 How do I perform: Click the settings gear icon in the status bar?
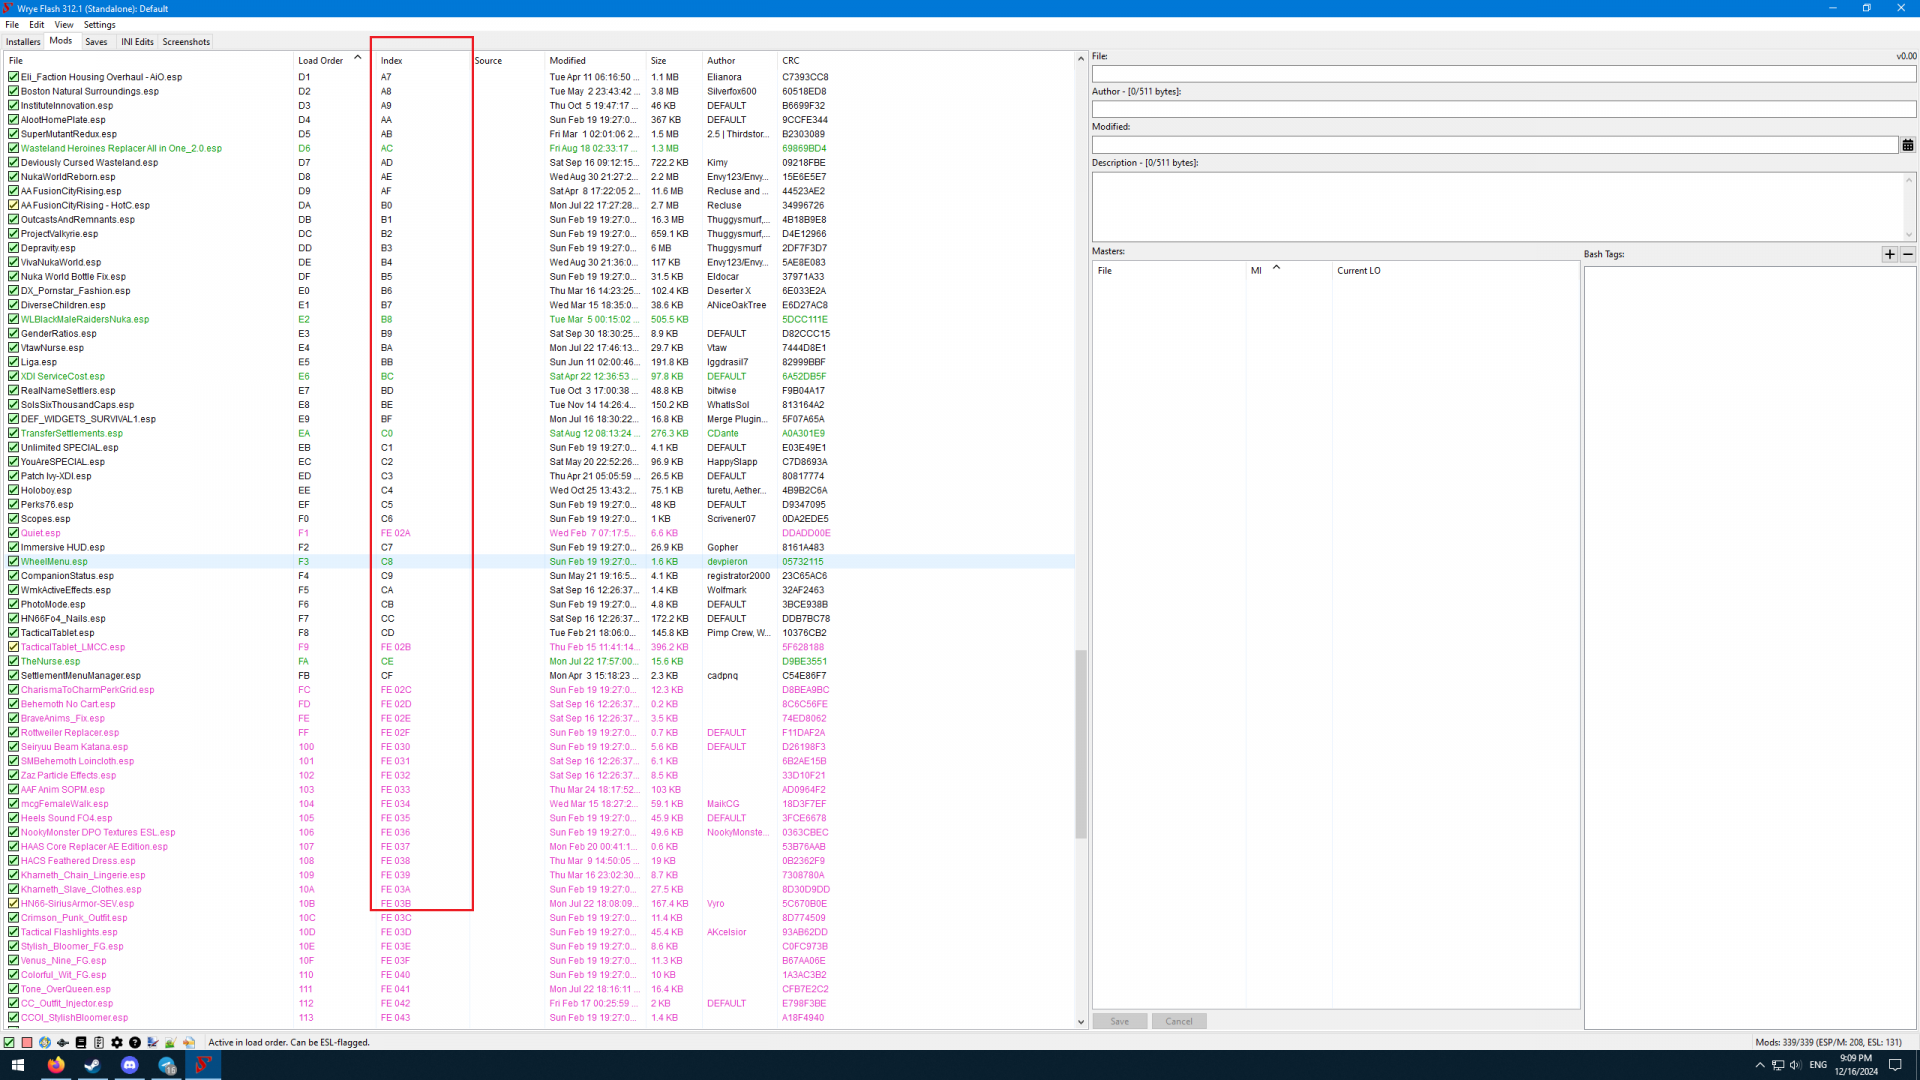(x=117, y=1042)
